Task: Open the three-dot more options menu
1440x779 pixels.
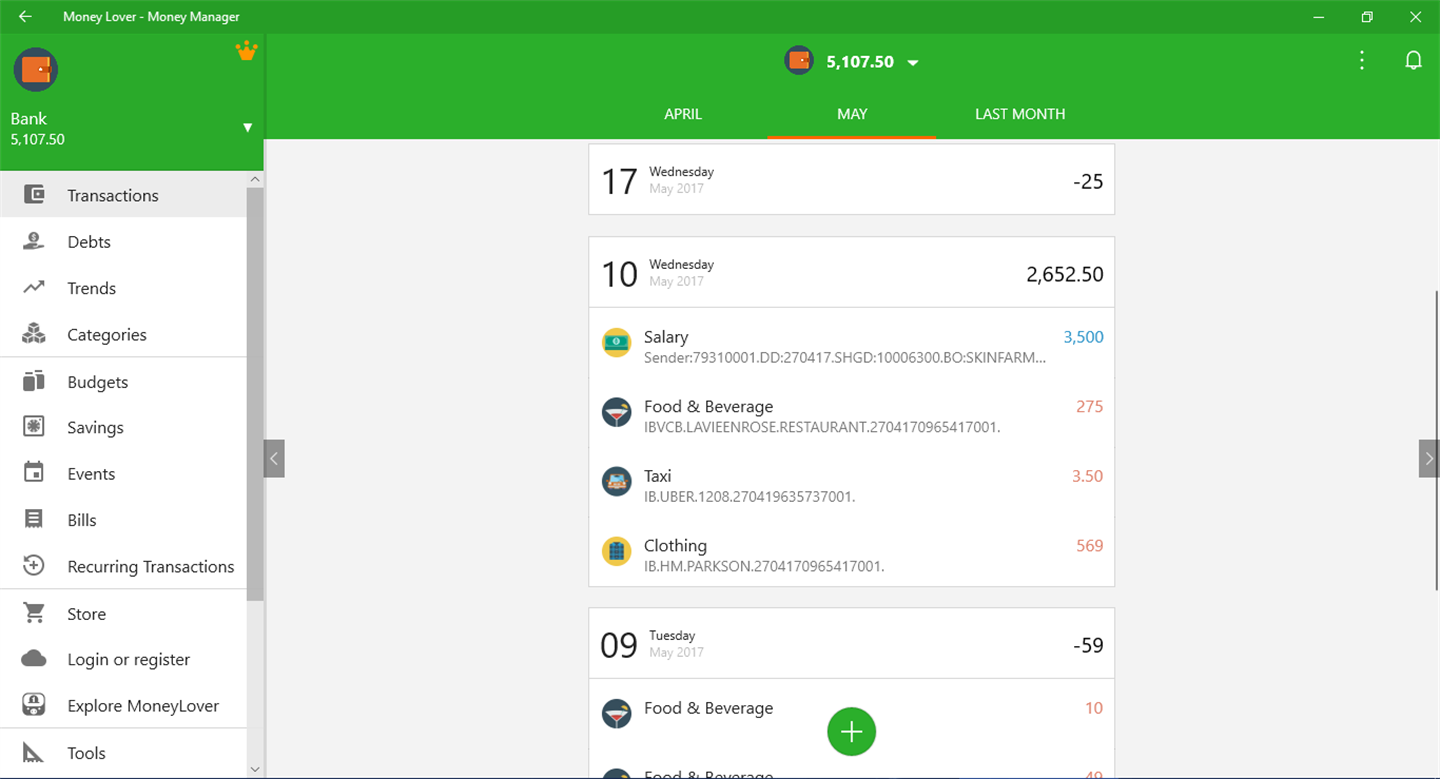Action: (1361, 61)
